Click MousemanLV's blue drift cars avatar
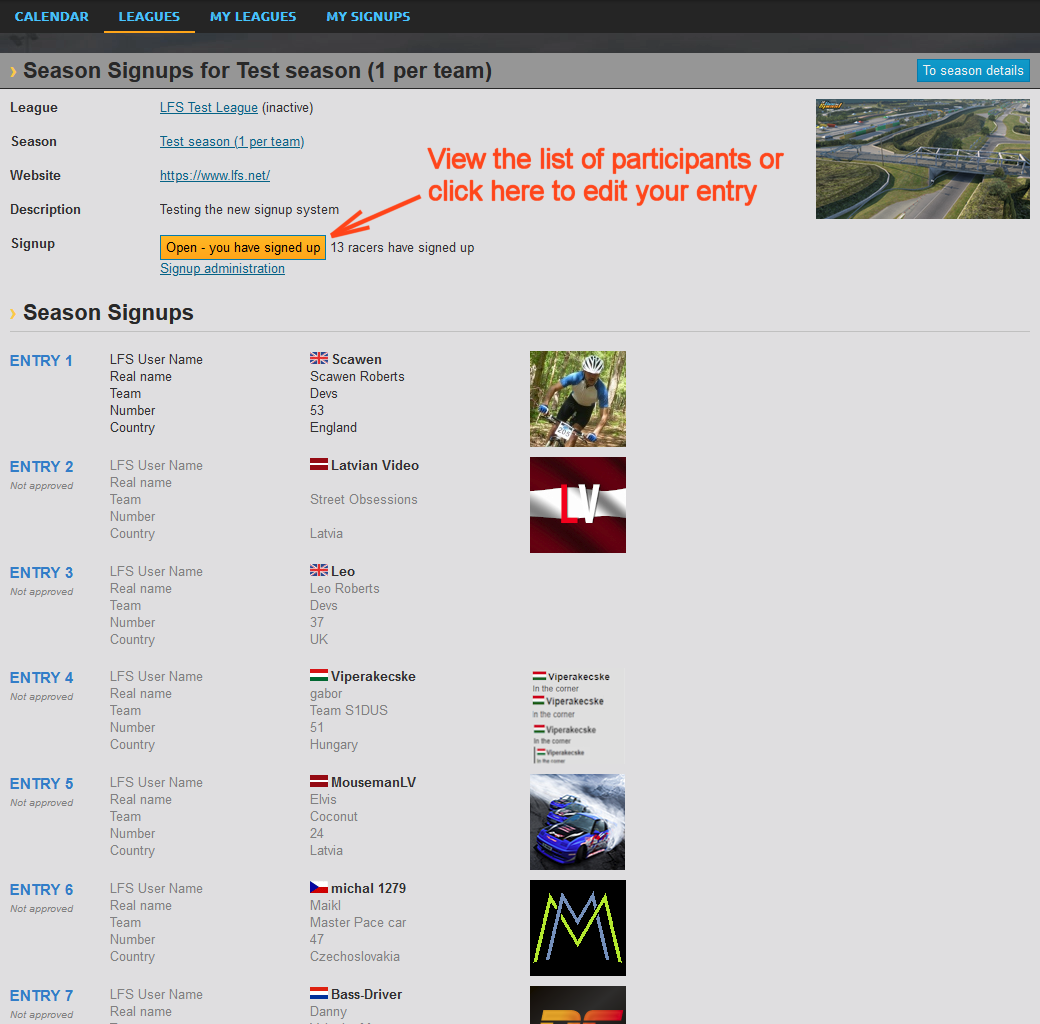Screen dimensions: 1040x1024 578,822
